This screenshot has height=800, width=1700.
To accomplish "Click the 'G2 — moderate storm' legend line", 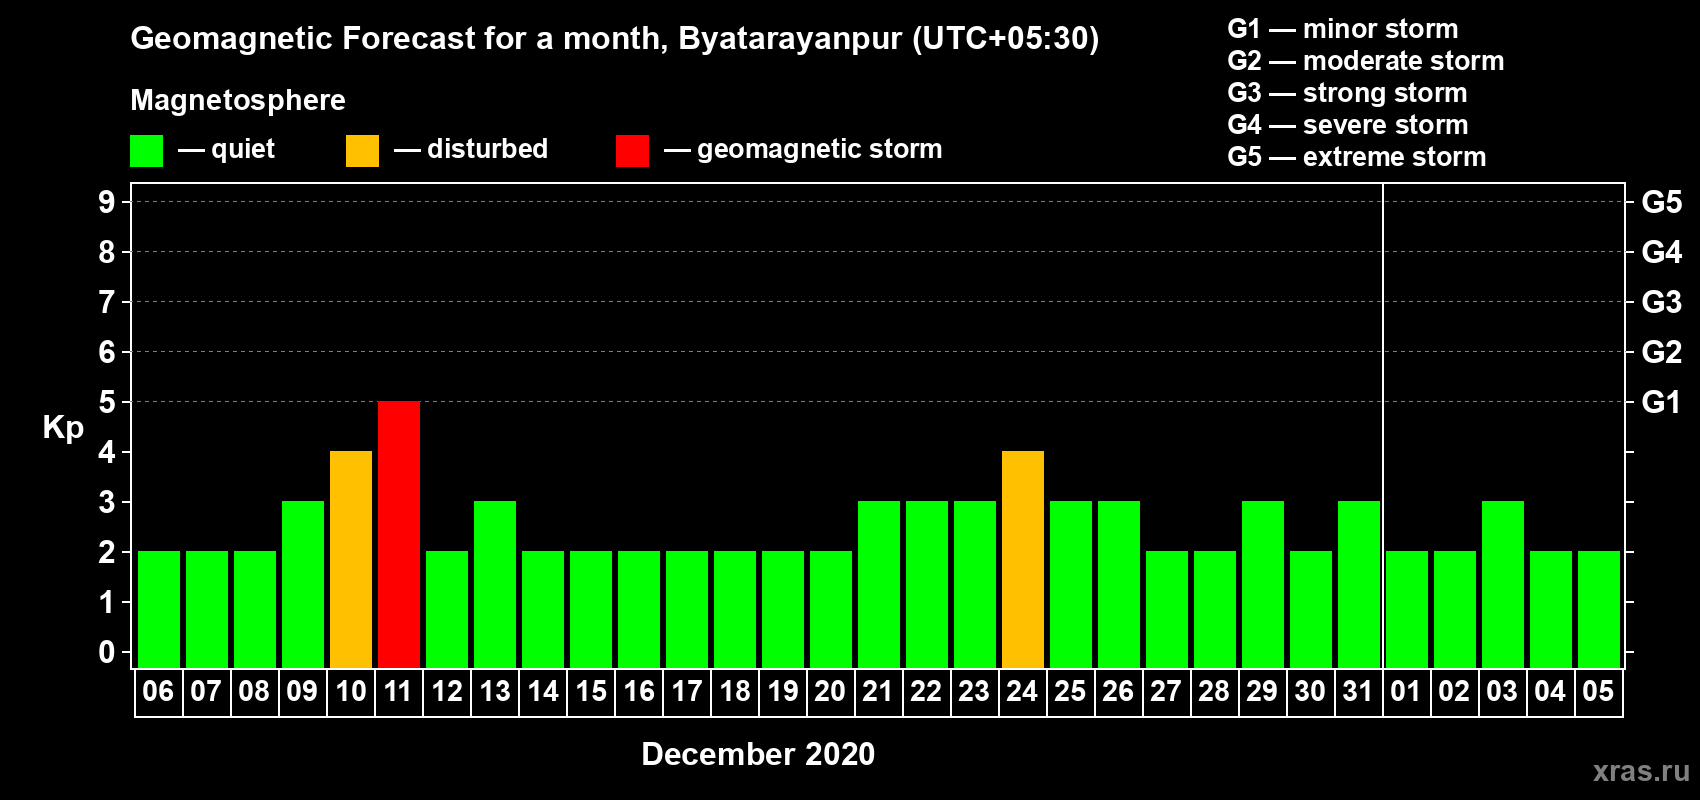I will tap(1366, 61).
